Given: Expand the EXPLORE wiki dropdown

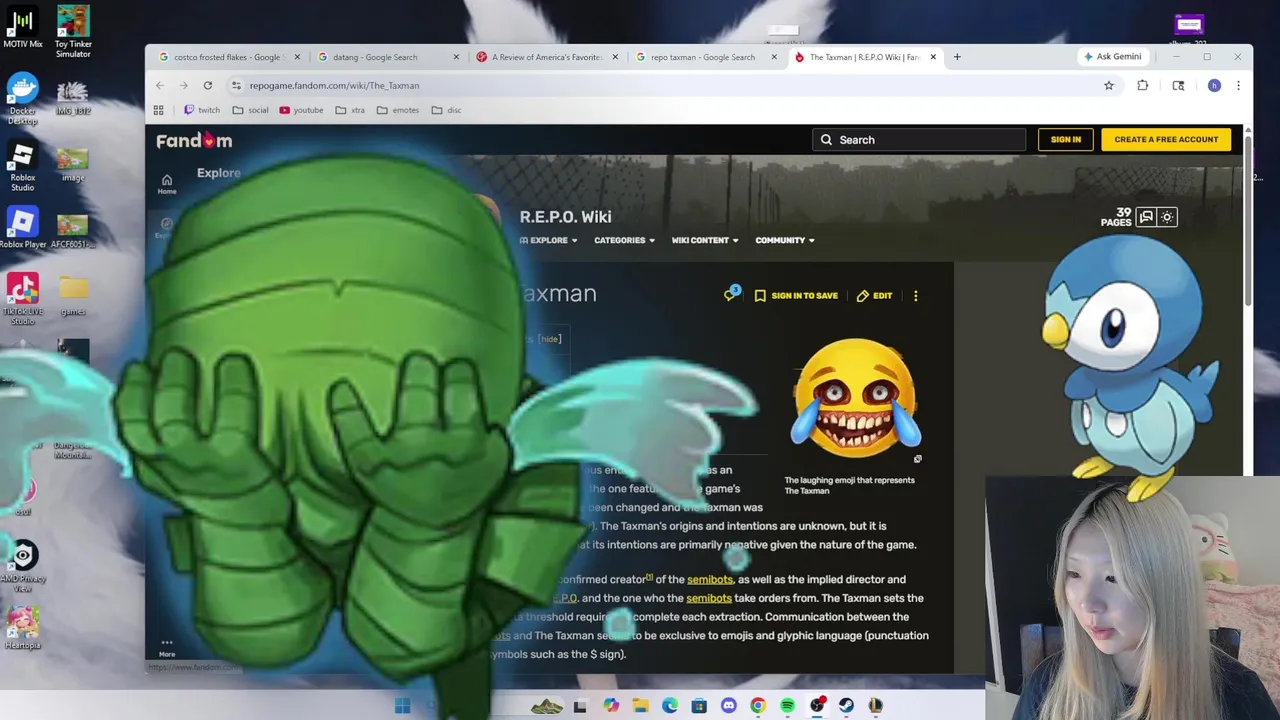Looking at the screenshot, I should 549,240.
